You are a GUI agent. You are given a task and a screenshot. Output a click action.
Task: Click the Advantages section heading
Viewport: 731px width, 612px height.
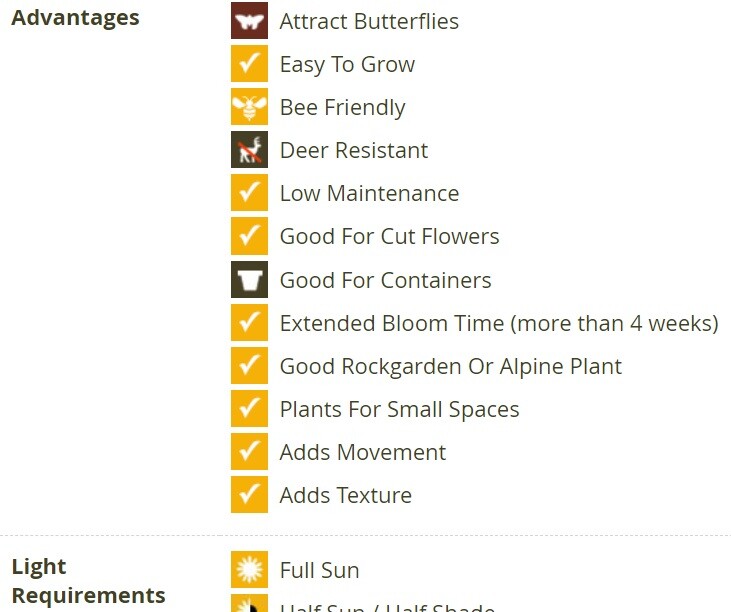[75, 18]
